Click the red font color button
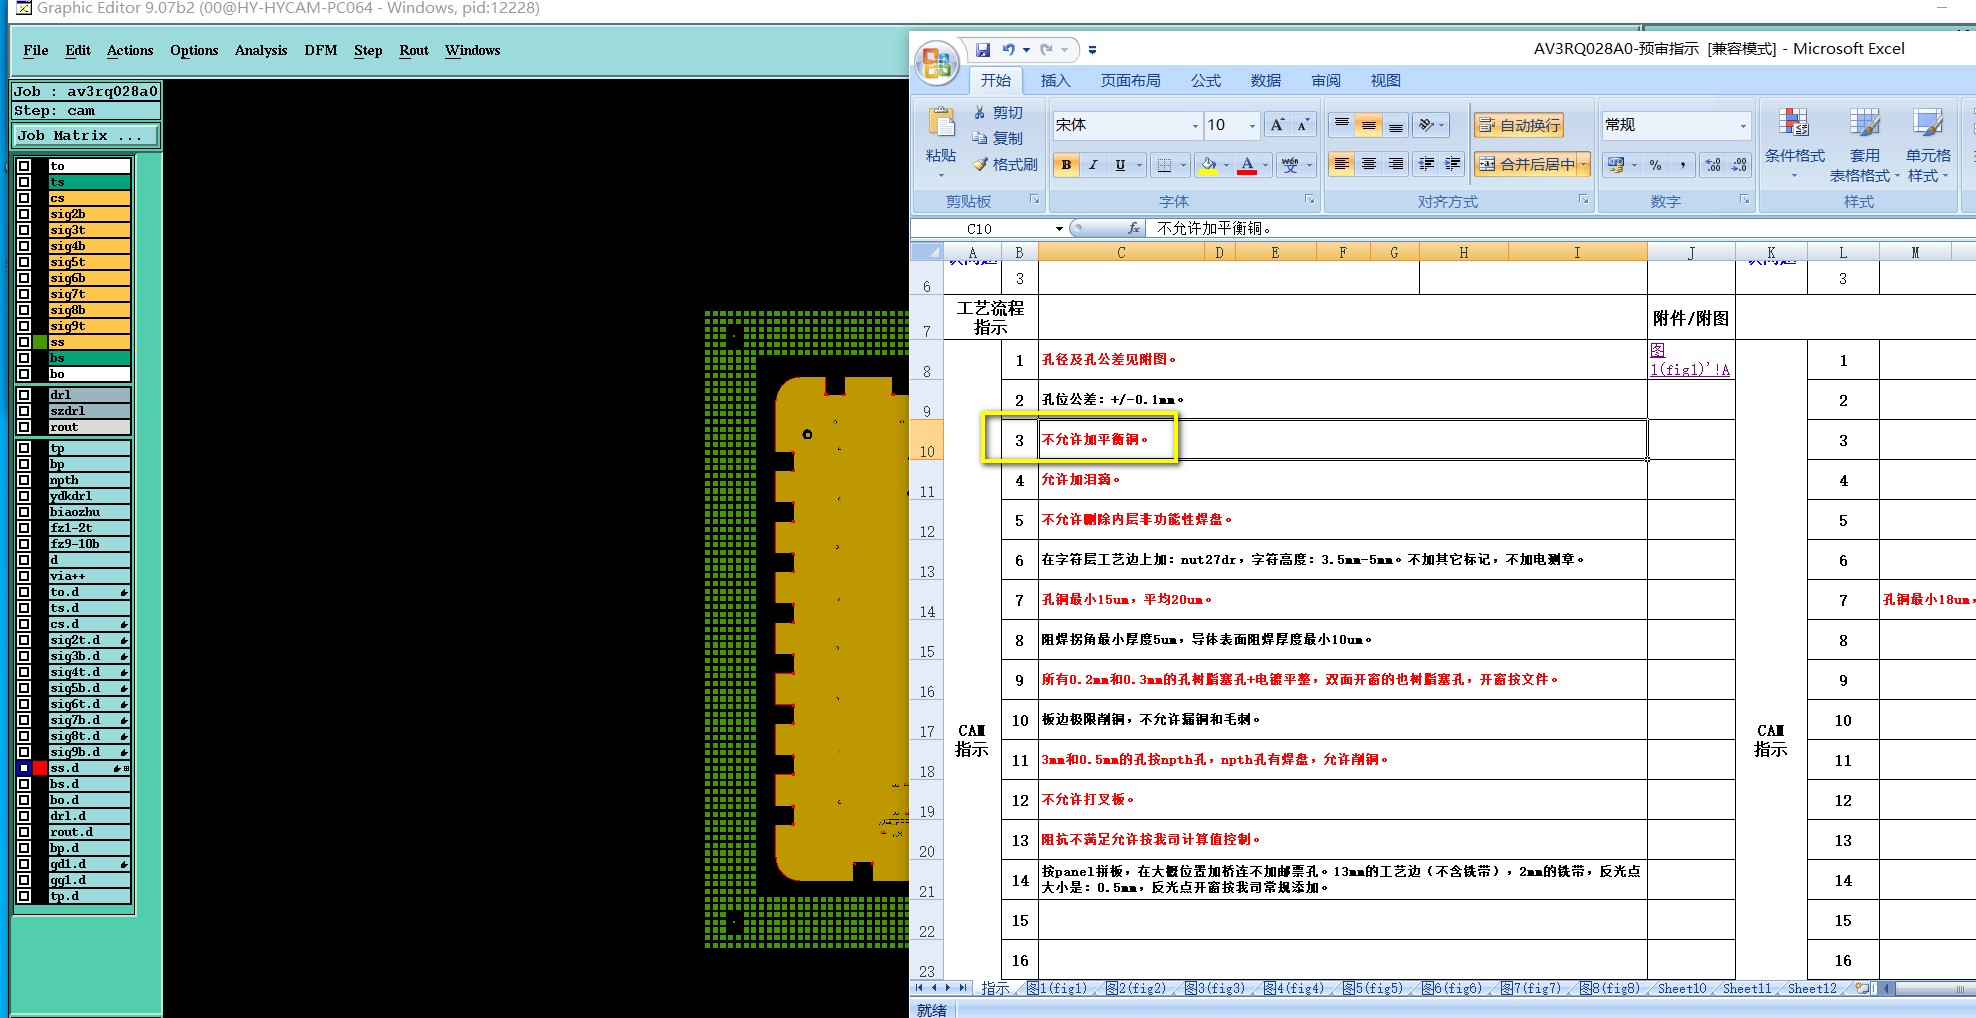Screen dimensions: 1976x1018 pyautogui.click(x=1247, y=165)
